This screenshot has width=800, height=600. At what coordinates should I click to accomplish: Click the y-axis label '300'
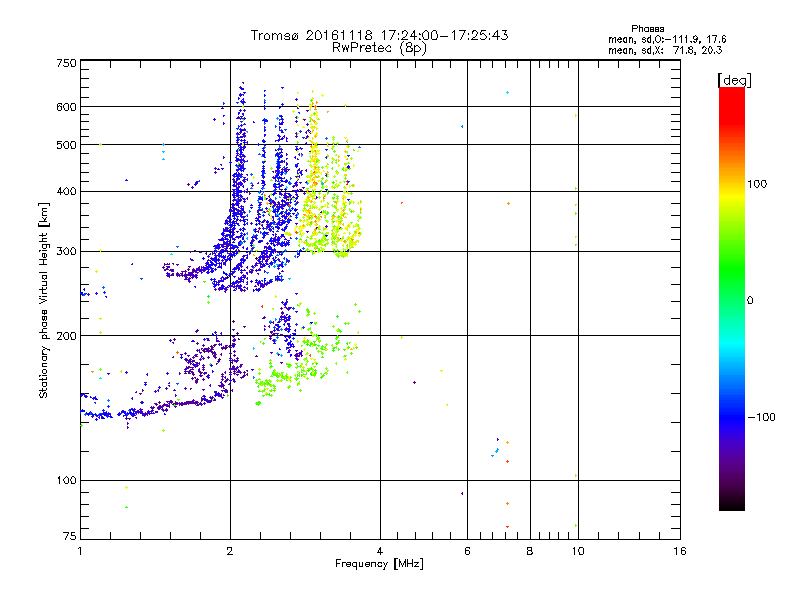click(x=66, y=252)
